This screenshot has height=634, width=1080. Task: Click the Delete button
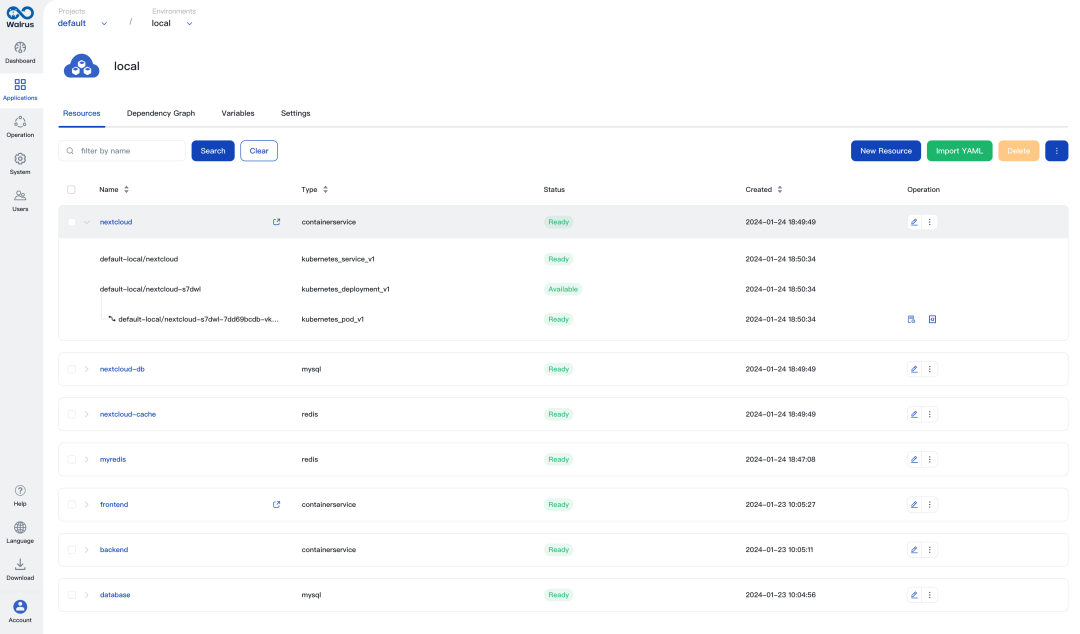pyautogui.click(x=1018, y=151)
